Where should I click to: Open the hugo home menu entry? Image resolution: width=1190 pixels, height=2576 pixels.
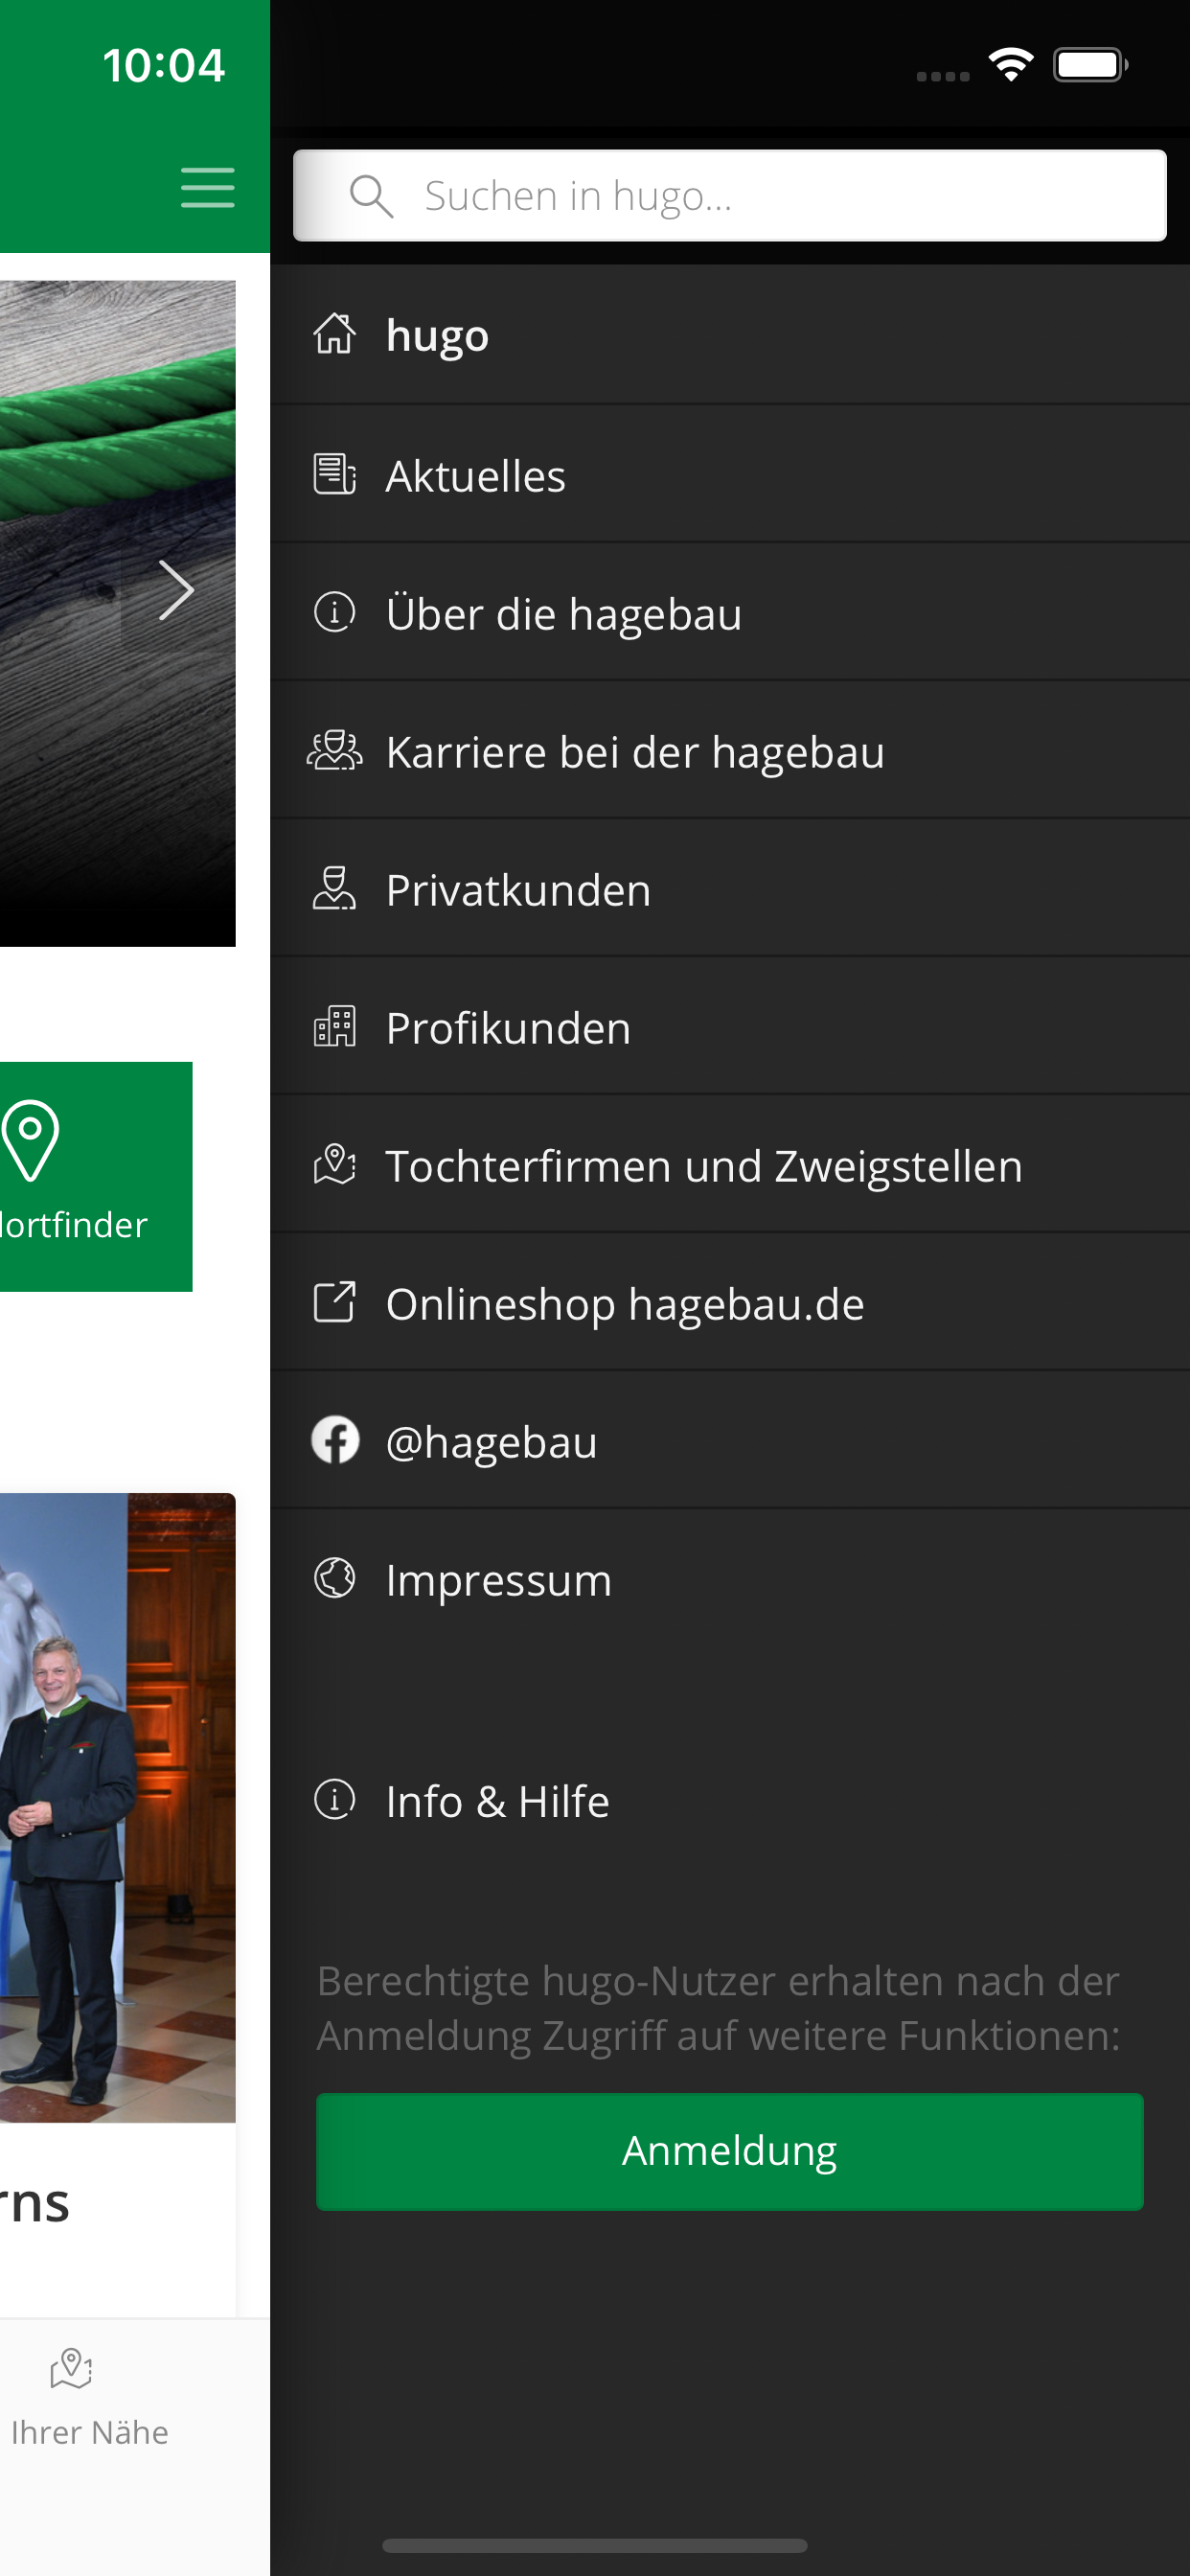729,334
